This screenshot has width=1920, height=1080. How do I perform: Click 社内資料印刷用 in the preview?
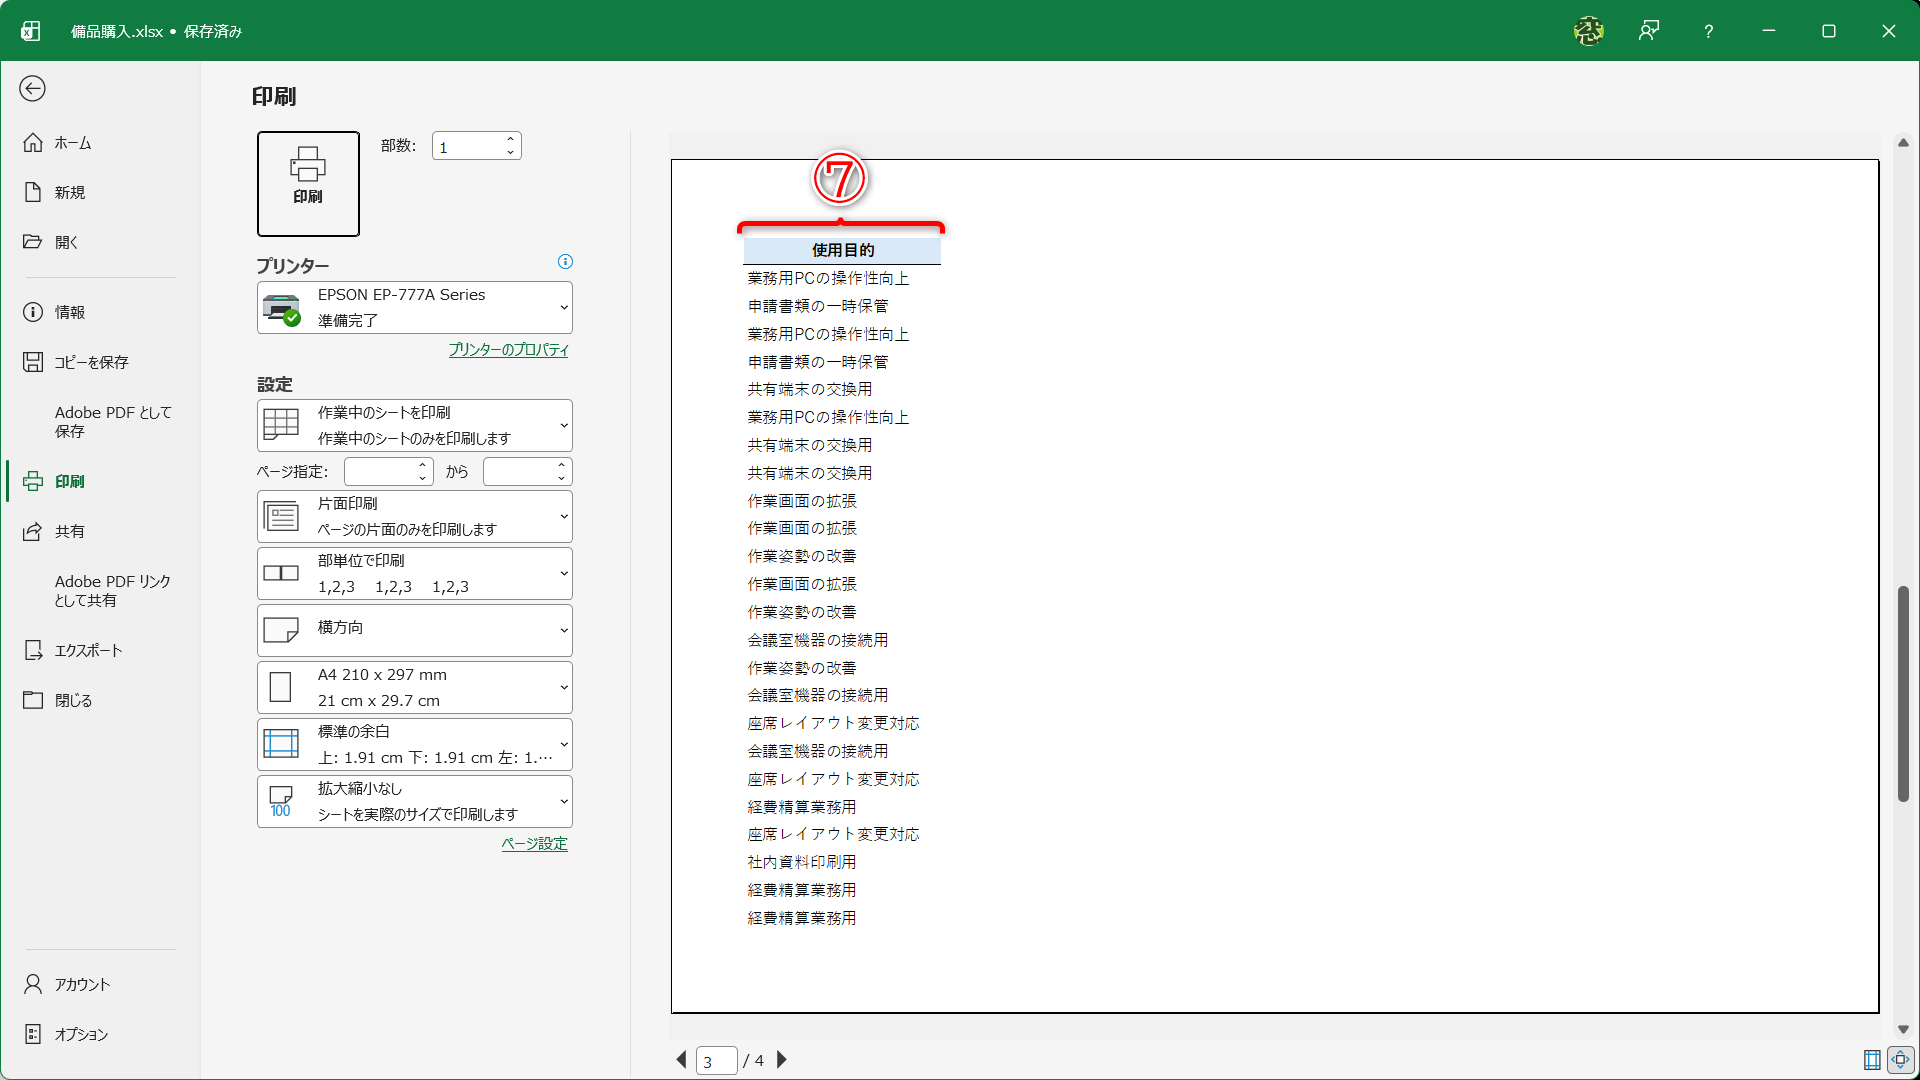pos(802,862)
